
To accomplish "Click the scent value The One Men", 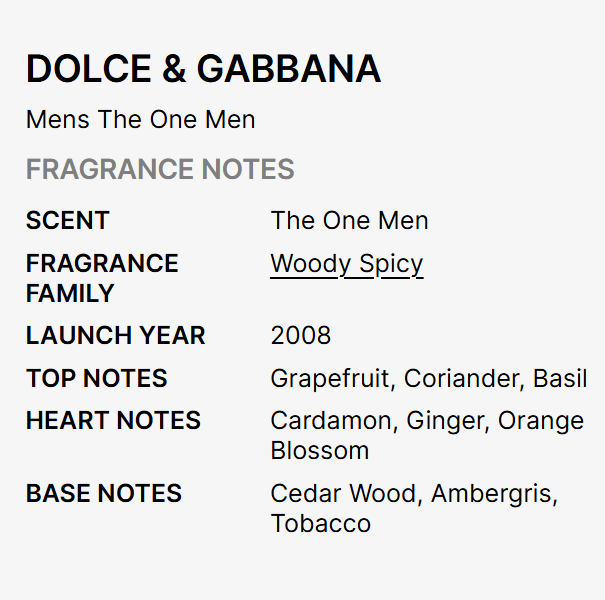I will [349, 221].
